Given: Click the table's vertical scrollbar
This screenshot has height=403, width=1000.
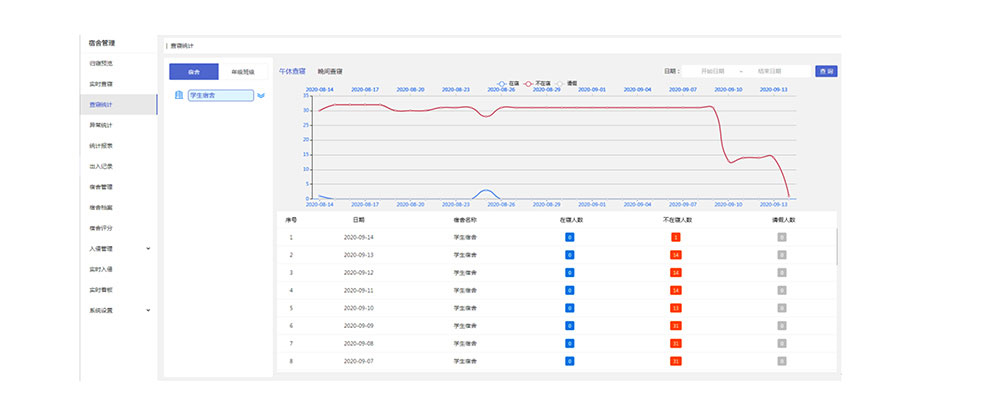Looking at the screenshot, I should (837, 246).
